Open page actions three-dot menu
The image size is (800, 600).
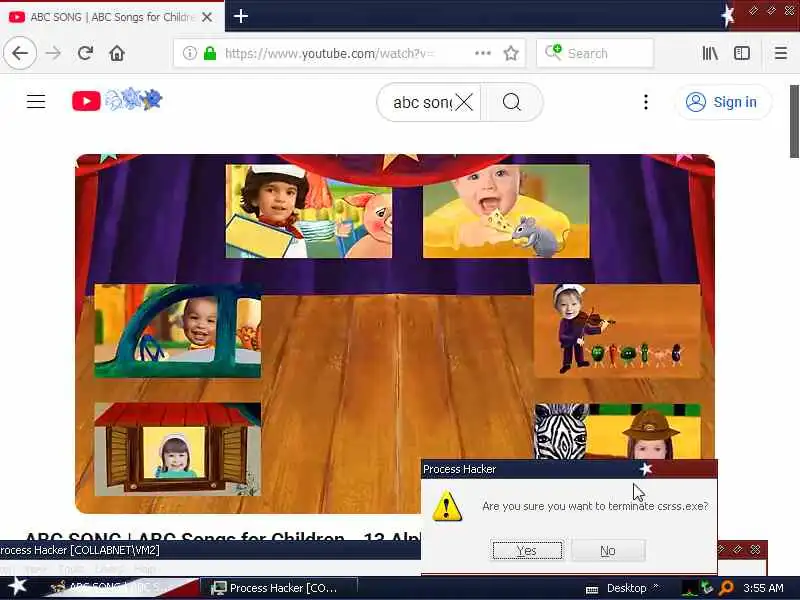(483, 53)
